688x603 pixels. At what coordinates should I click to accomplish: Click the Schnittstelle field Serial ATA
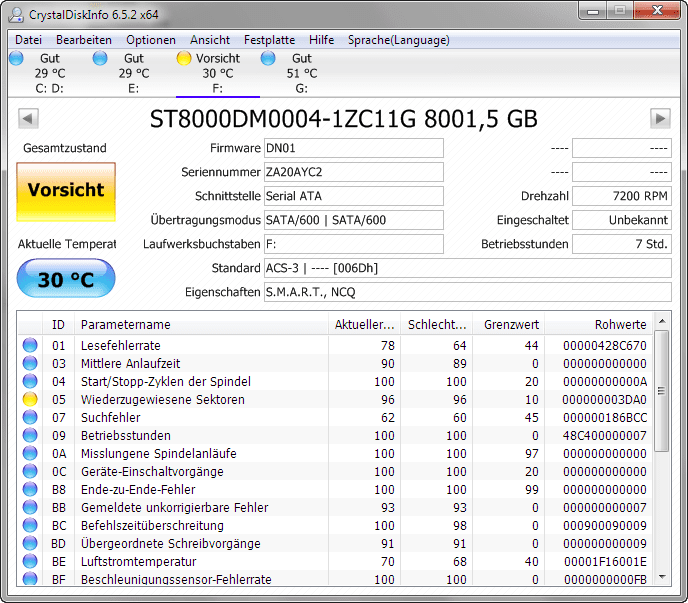[x=354, y=196]
